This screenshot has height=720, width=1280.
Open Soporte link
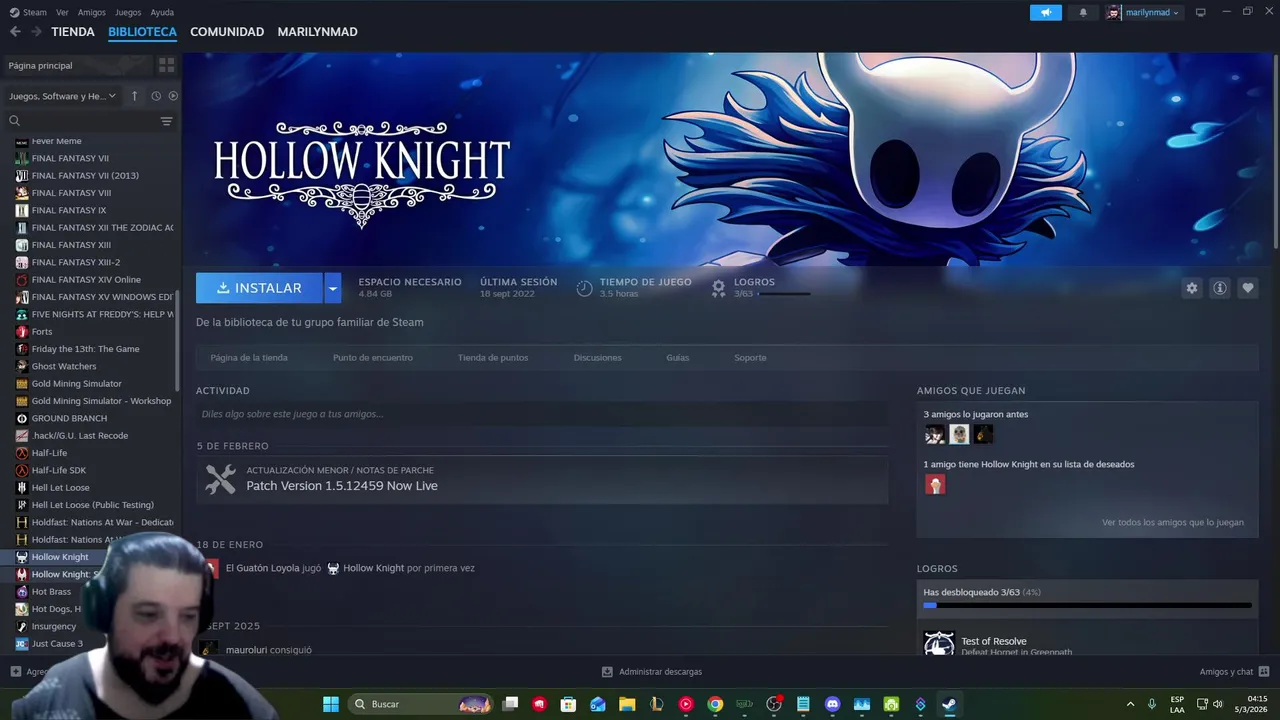tap(750, 358)
